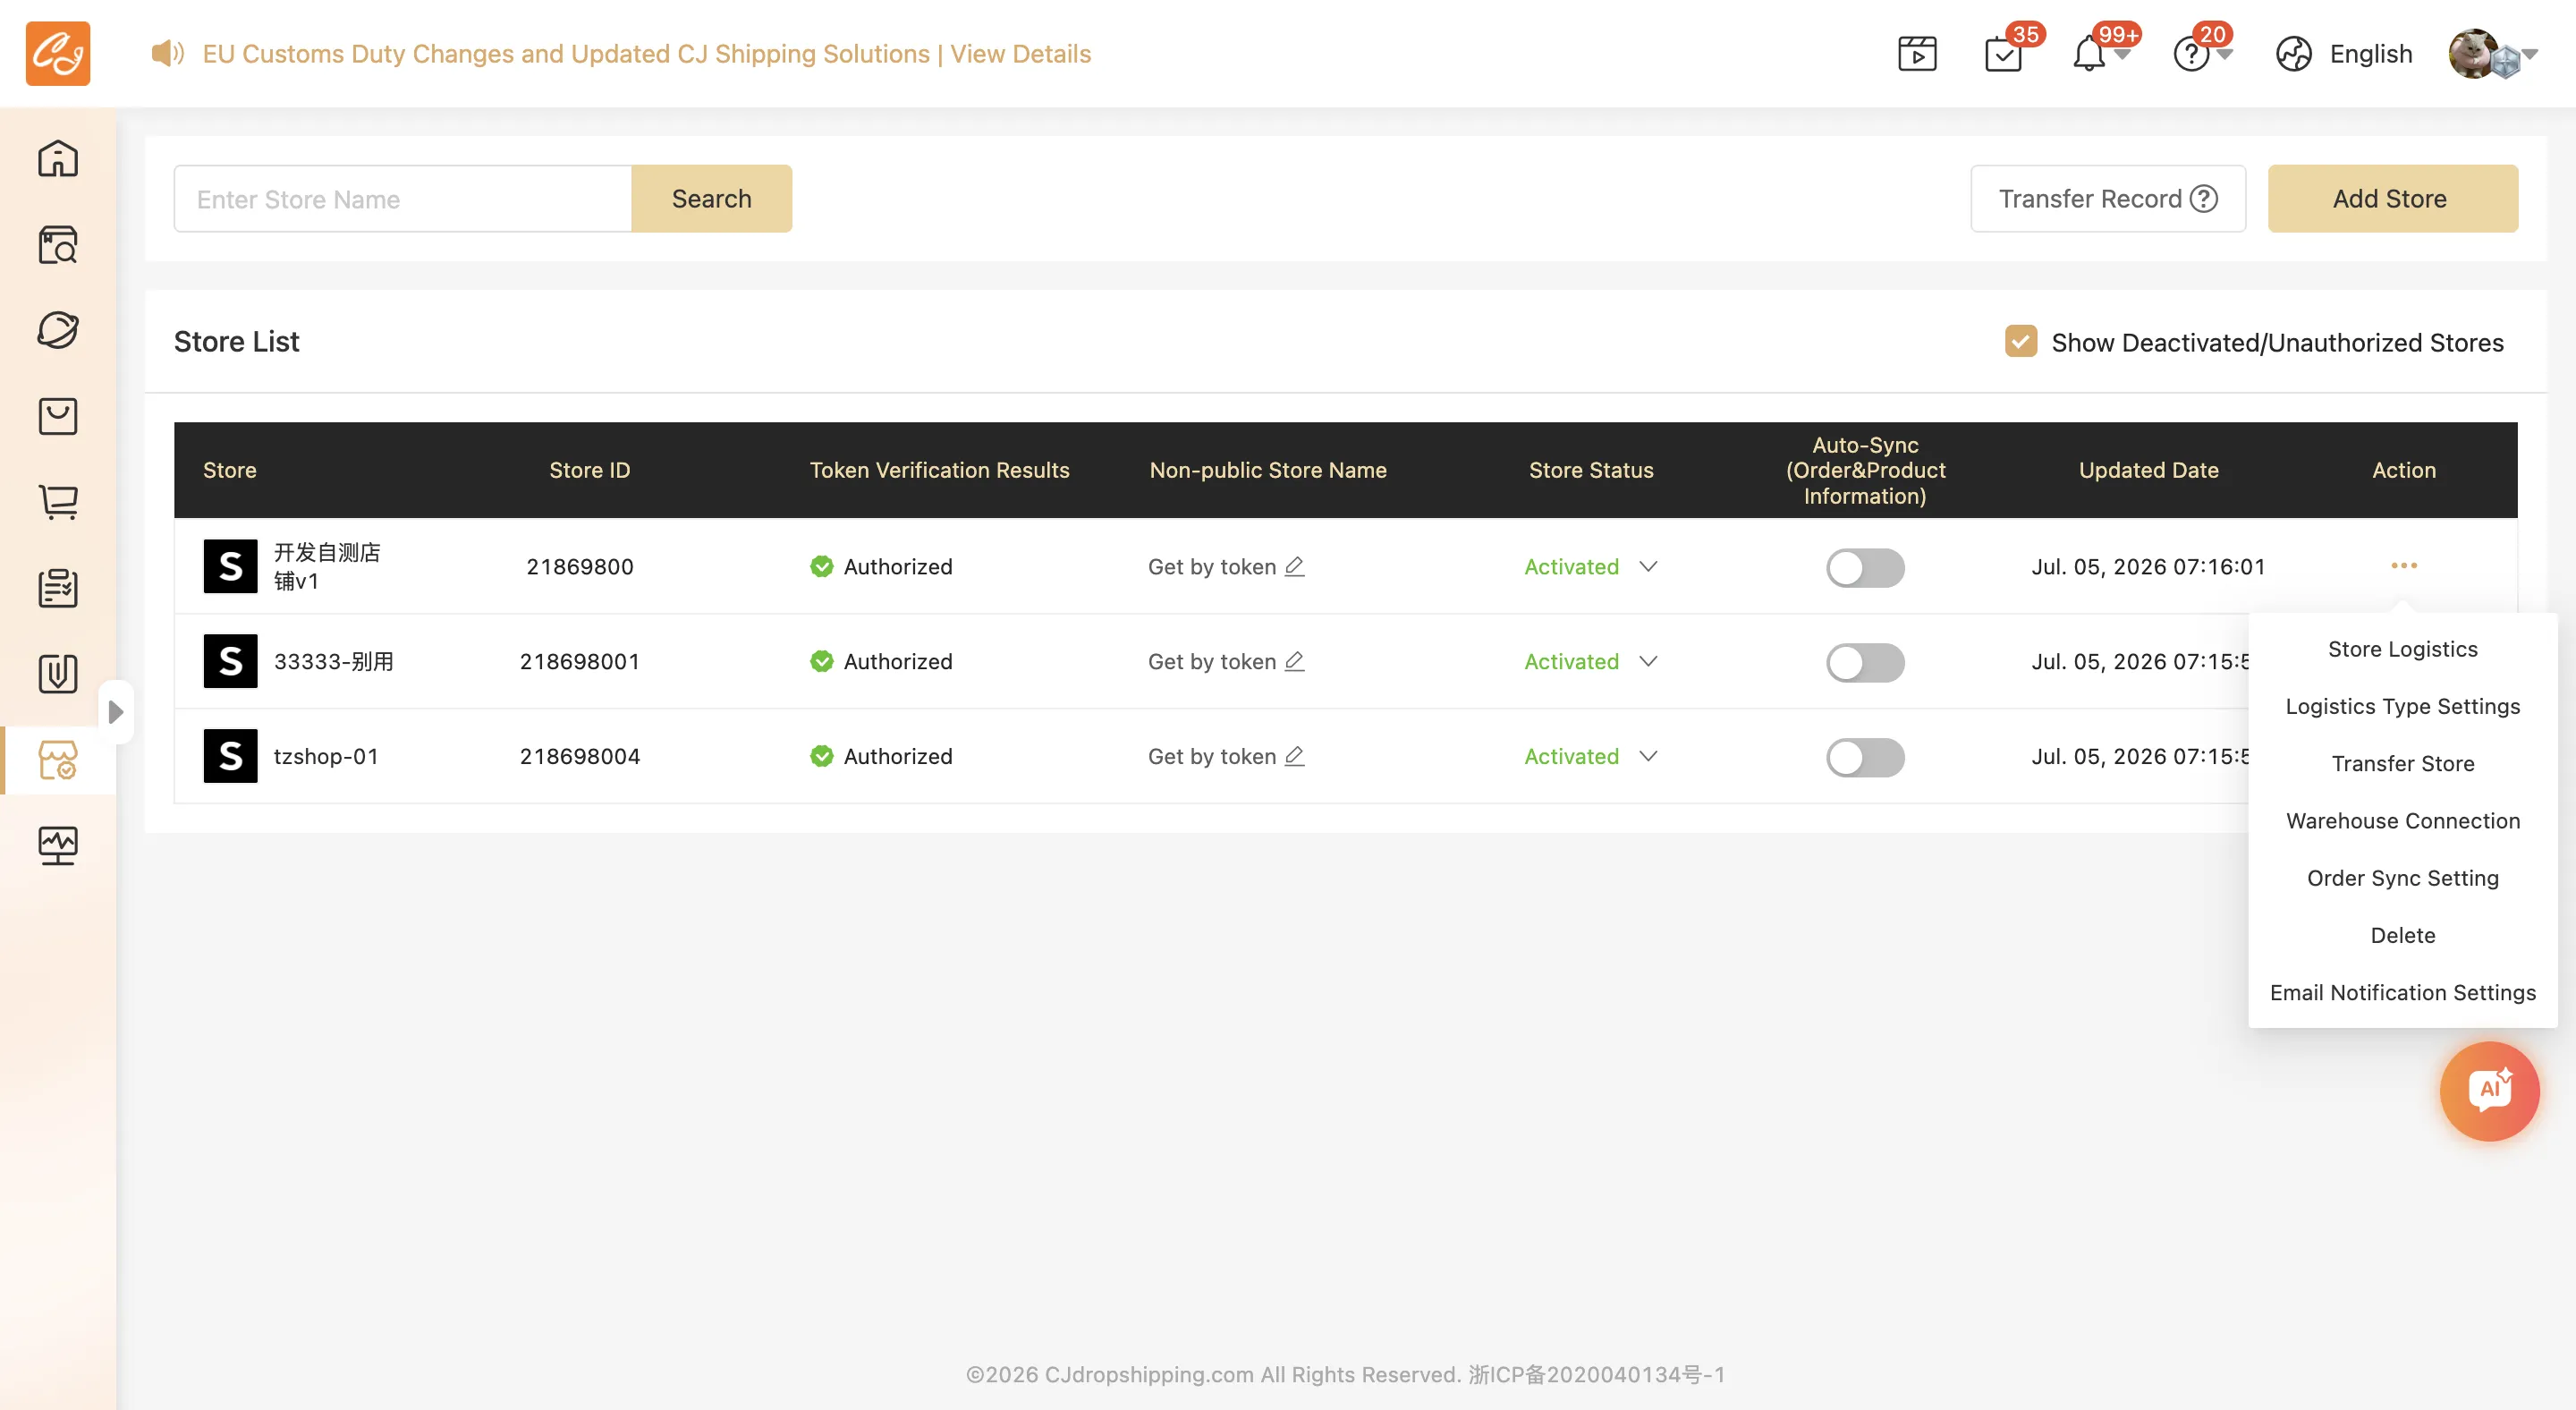The image size is (2576, 1410).
Task: Expand Store Status dropdown for 开发自测店铺v1
Action: [1649, 566]
